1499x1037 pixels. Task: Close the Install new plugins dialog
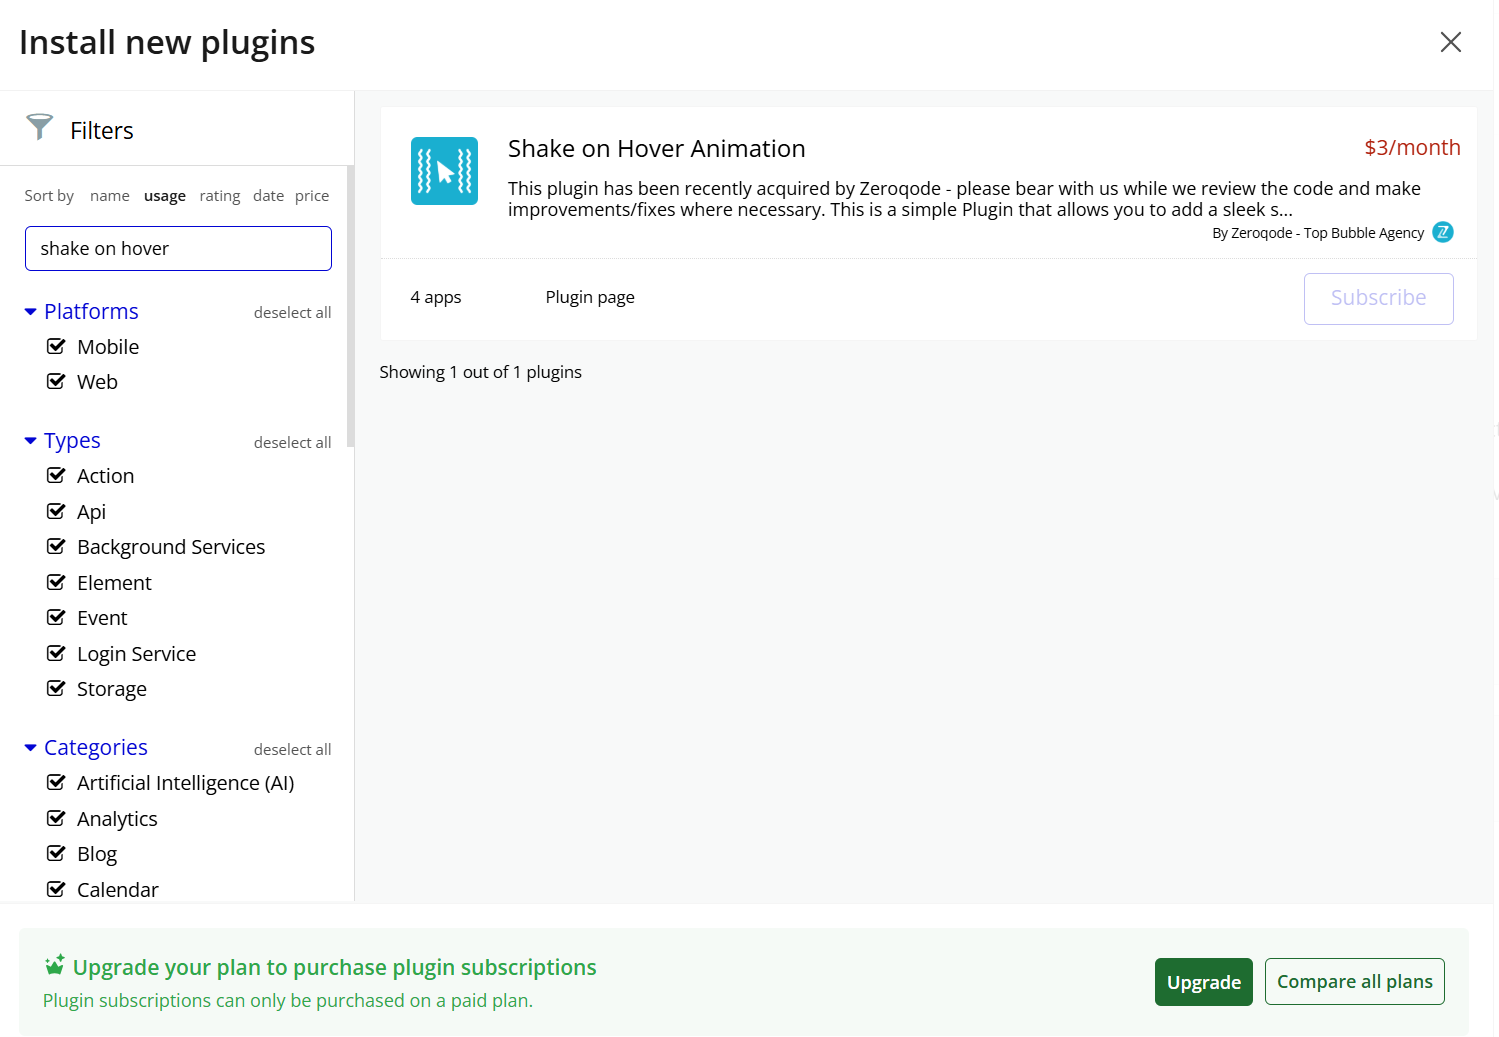click(1450, 42)
